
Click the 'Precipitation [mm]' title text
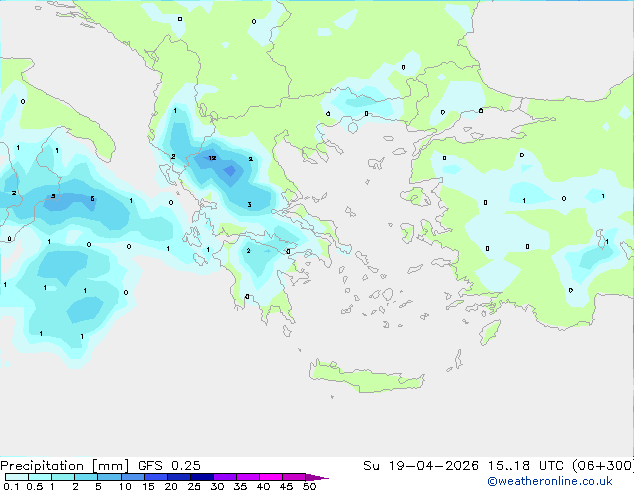[x=64, y=466]
